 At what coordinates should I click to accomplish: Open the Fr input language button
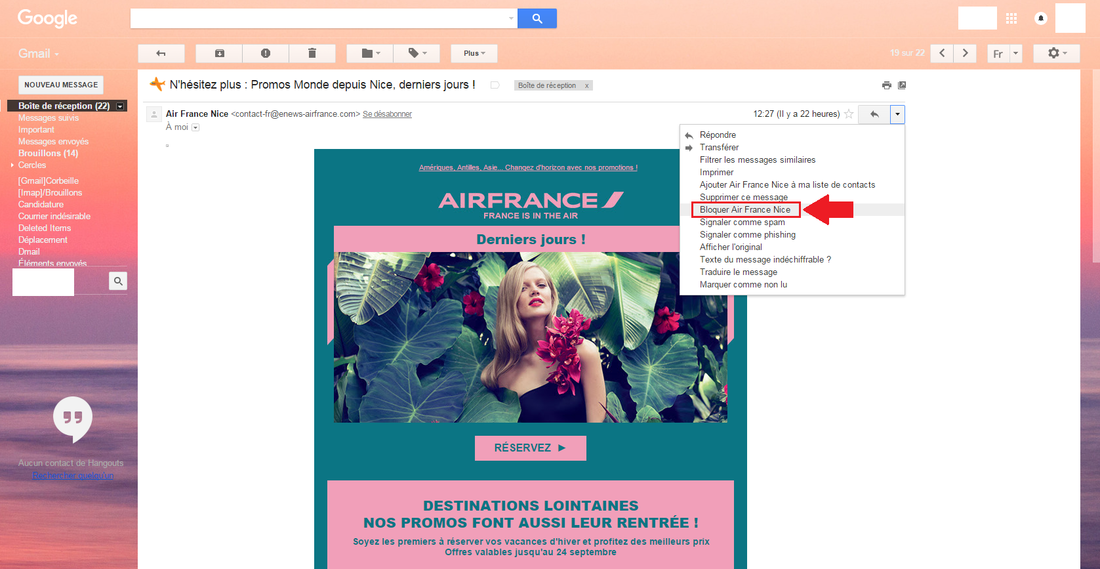[998, 53]
